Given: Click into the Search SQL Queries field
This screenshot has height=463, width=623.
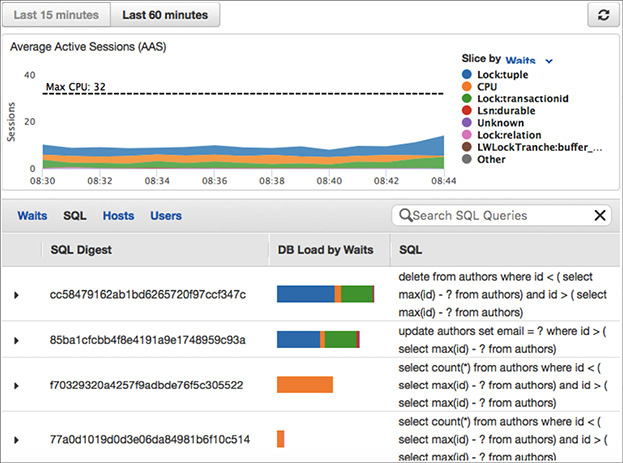Looking at the screenshot, I should coord(500,215).
